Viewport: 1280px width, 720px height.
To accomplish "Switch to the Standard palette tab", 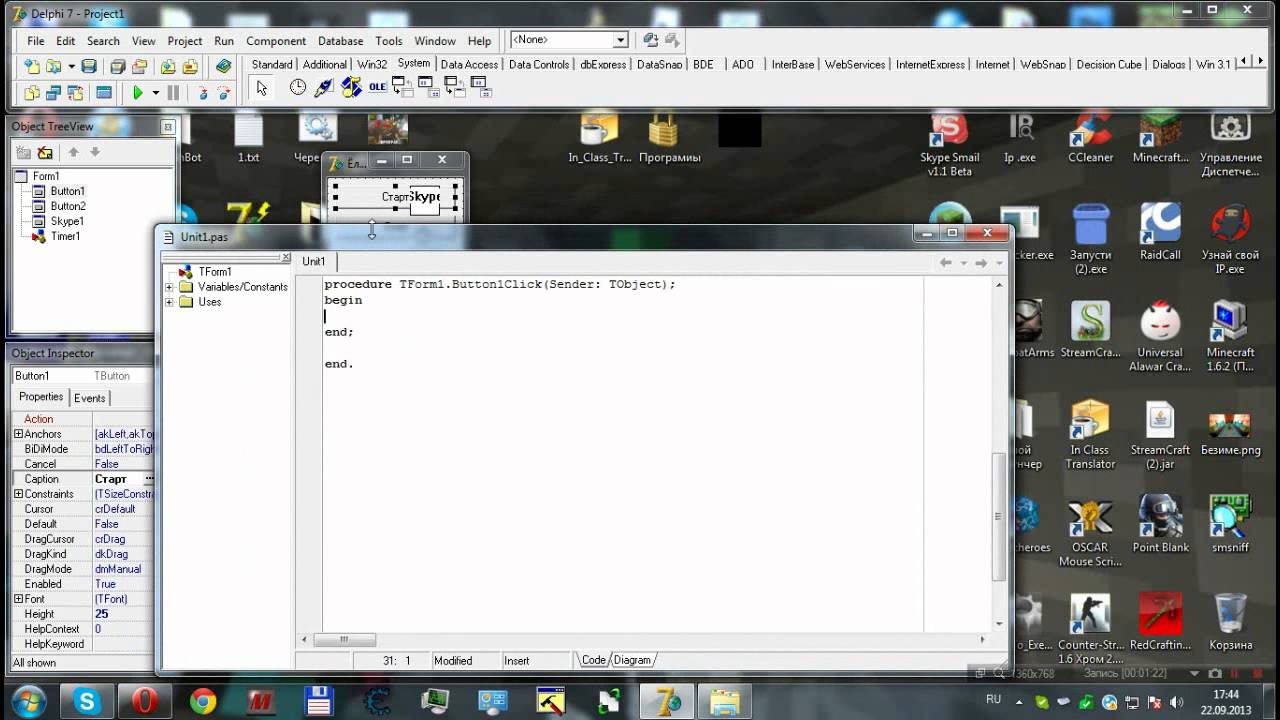I will (x=272, y=64).
